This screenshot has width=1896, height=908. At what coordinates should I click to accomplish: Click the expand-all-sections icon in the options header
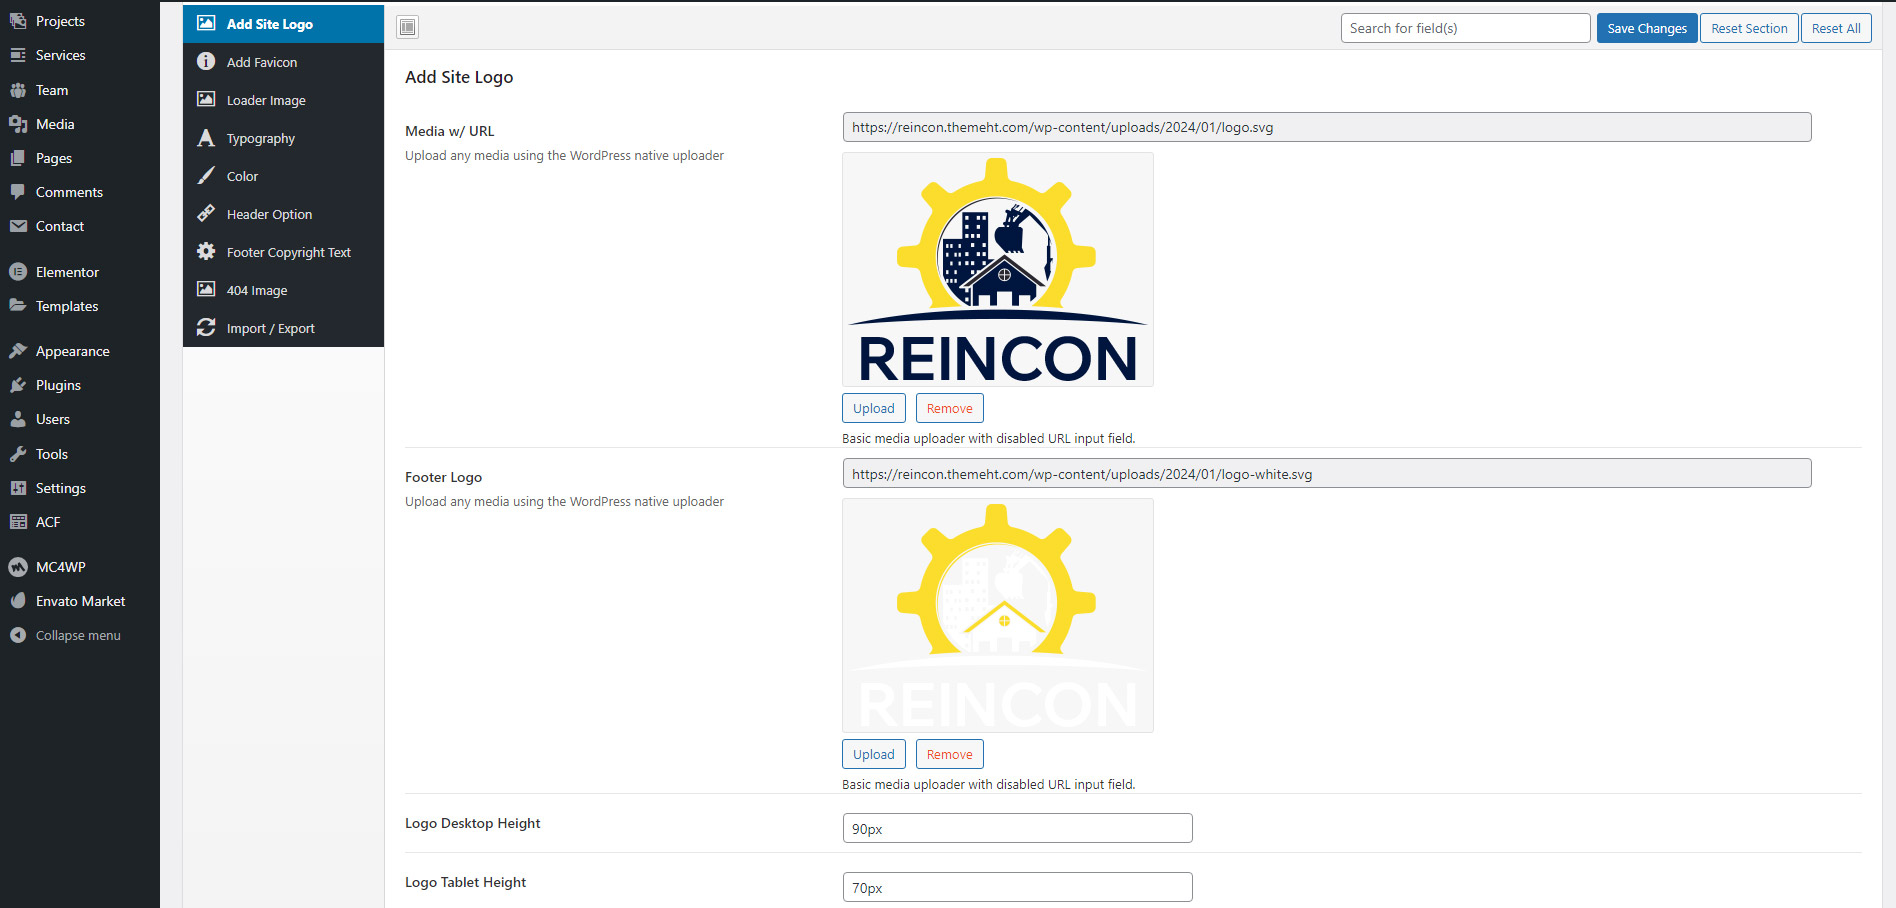click(407, 27)
